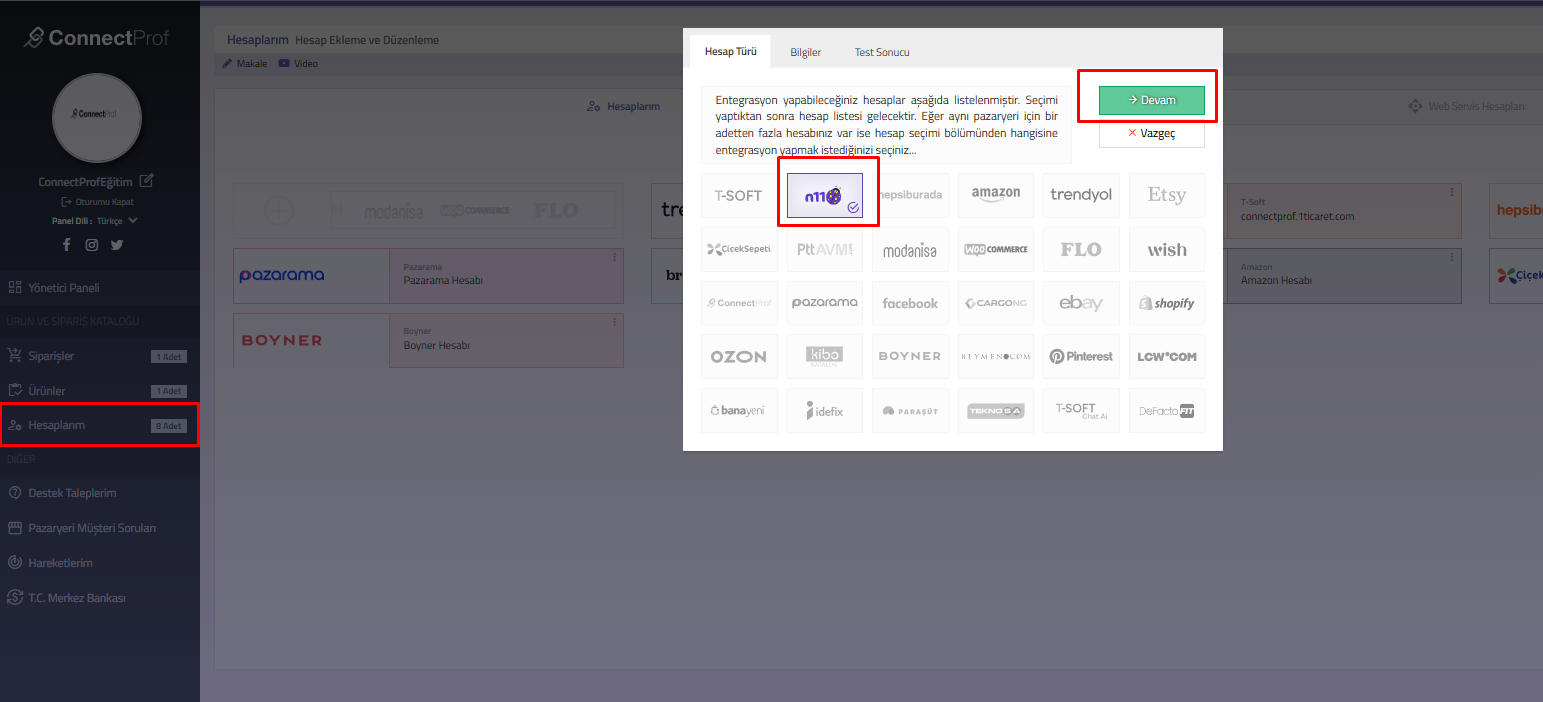Open T.C. Merkez Bankası page
The width and height of the screenshot is (1543, 702).
click(100, 598)
